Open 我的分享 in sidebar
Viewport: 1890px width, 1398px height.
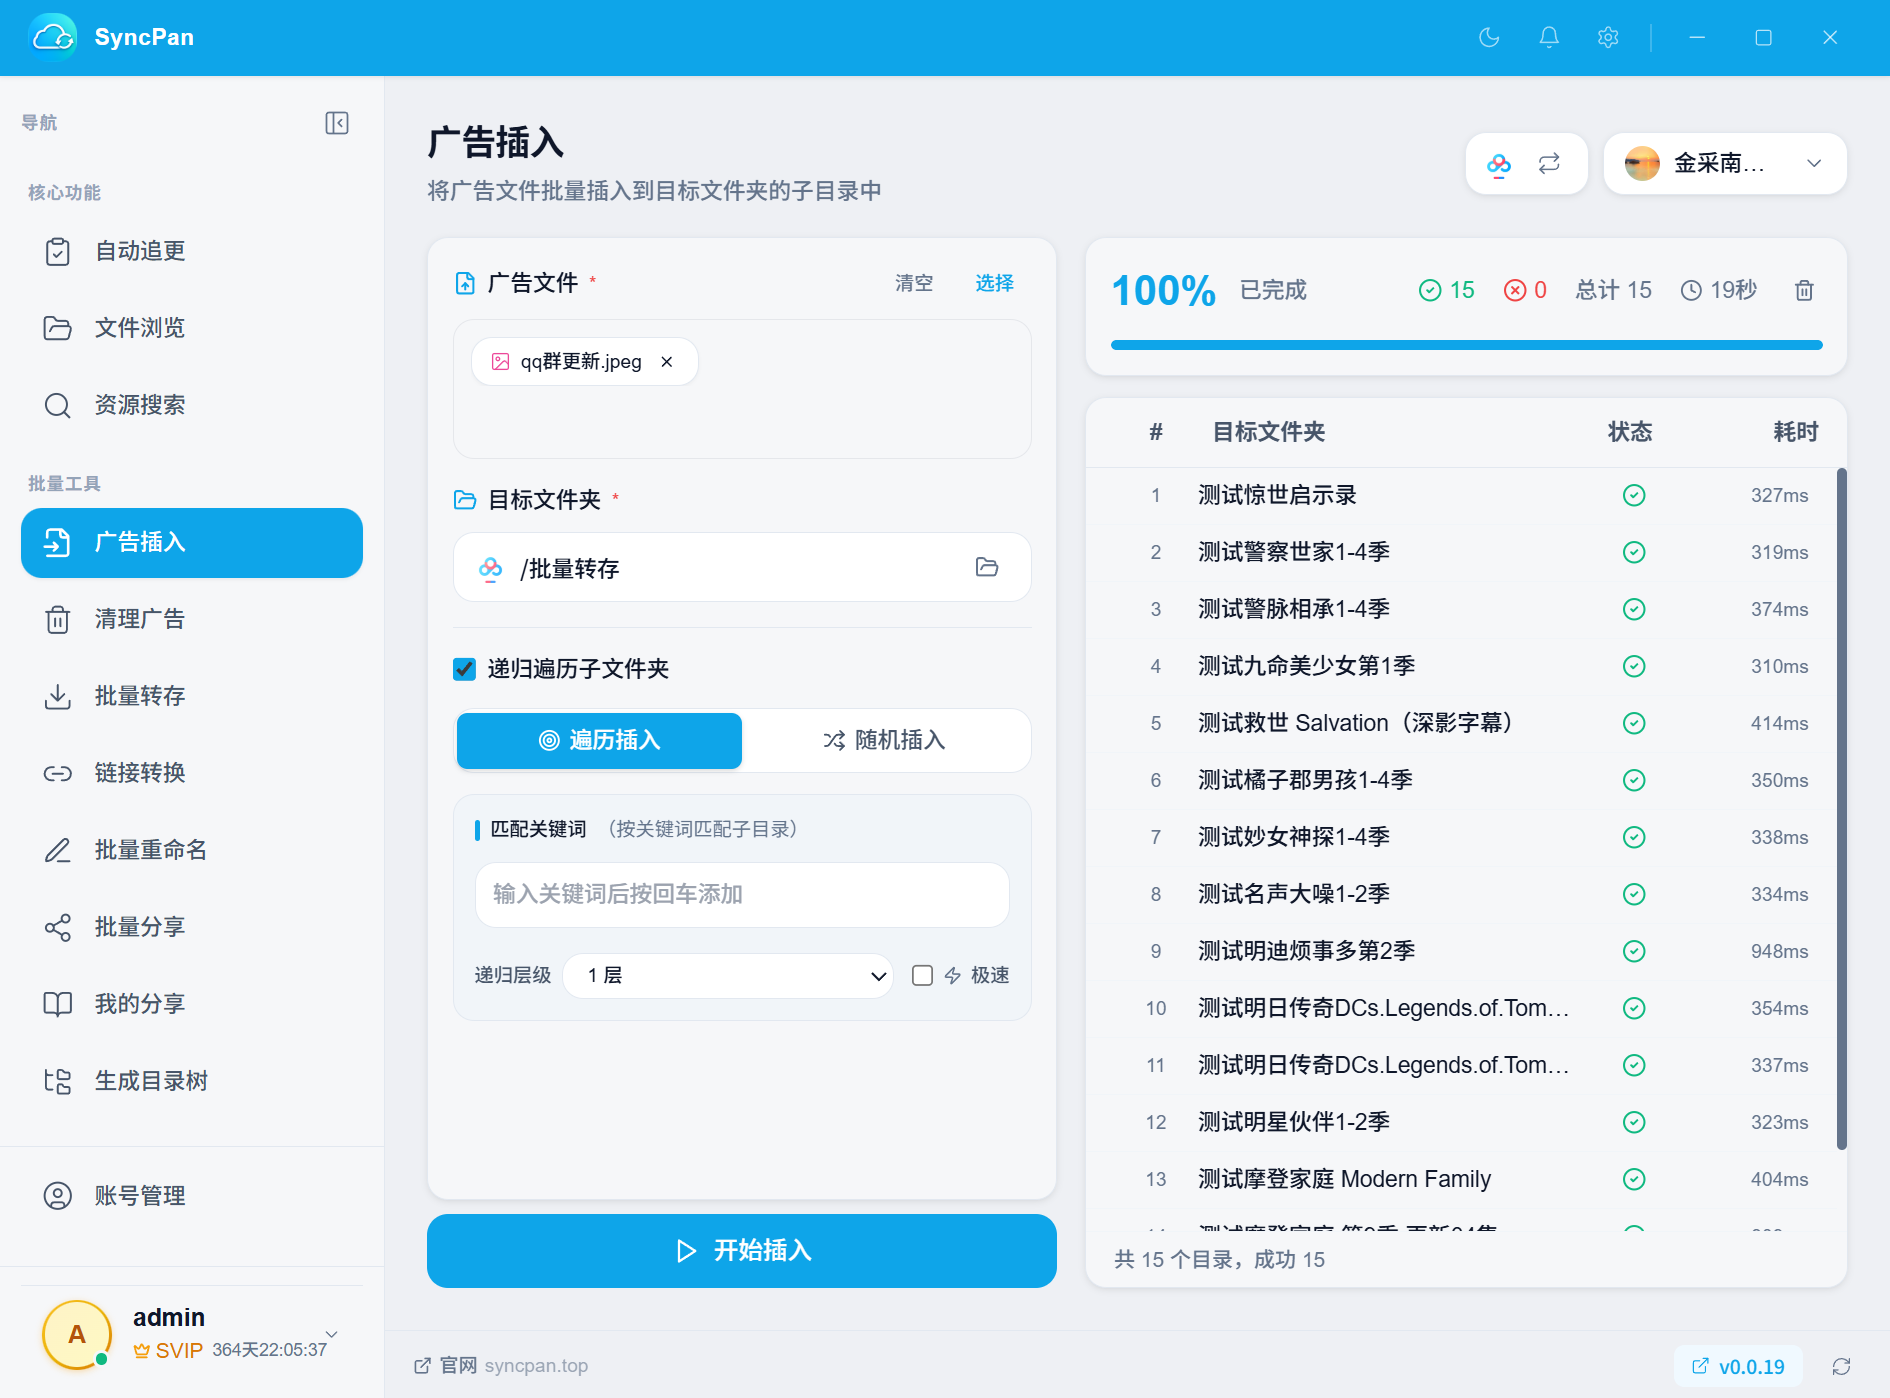[x=192, y=1004]
